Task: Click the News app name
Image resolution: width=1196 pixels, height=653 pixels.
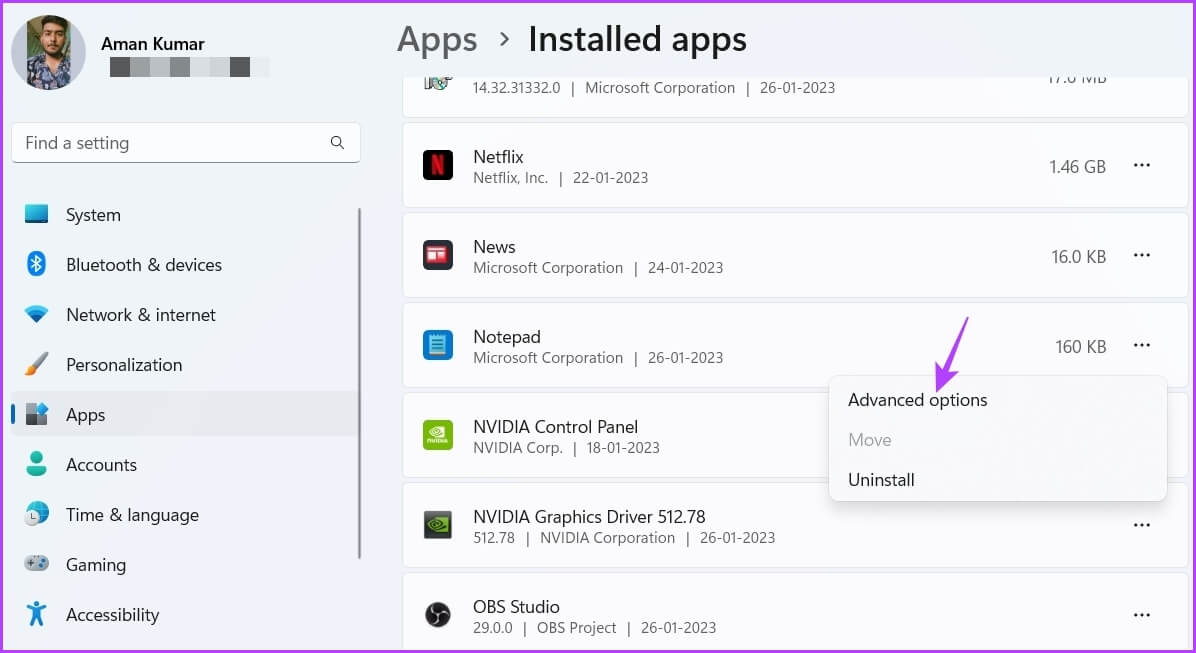Action: 494,246
